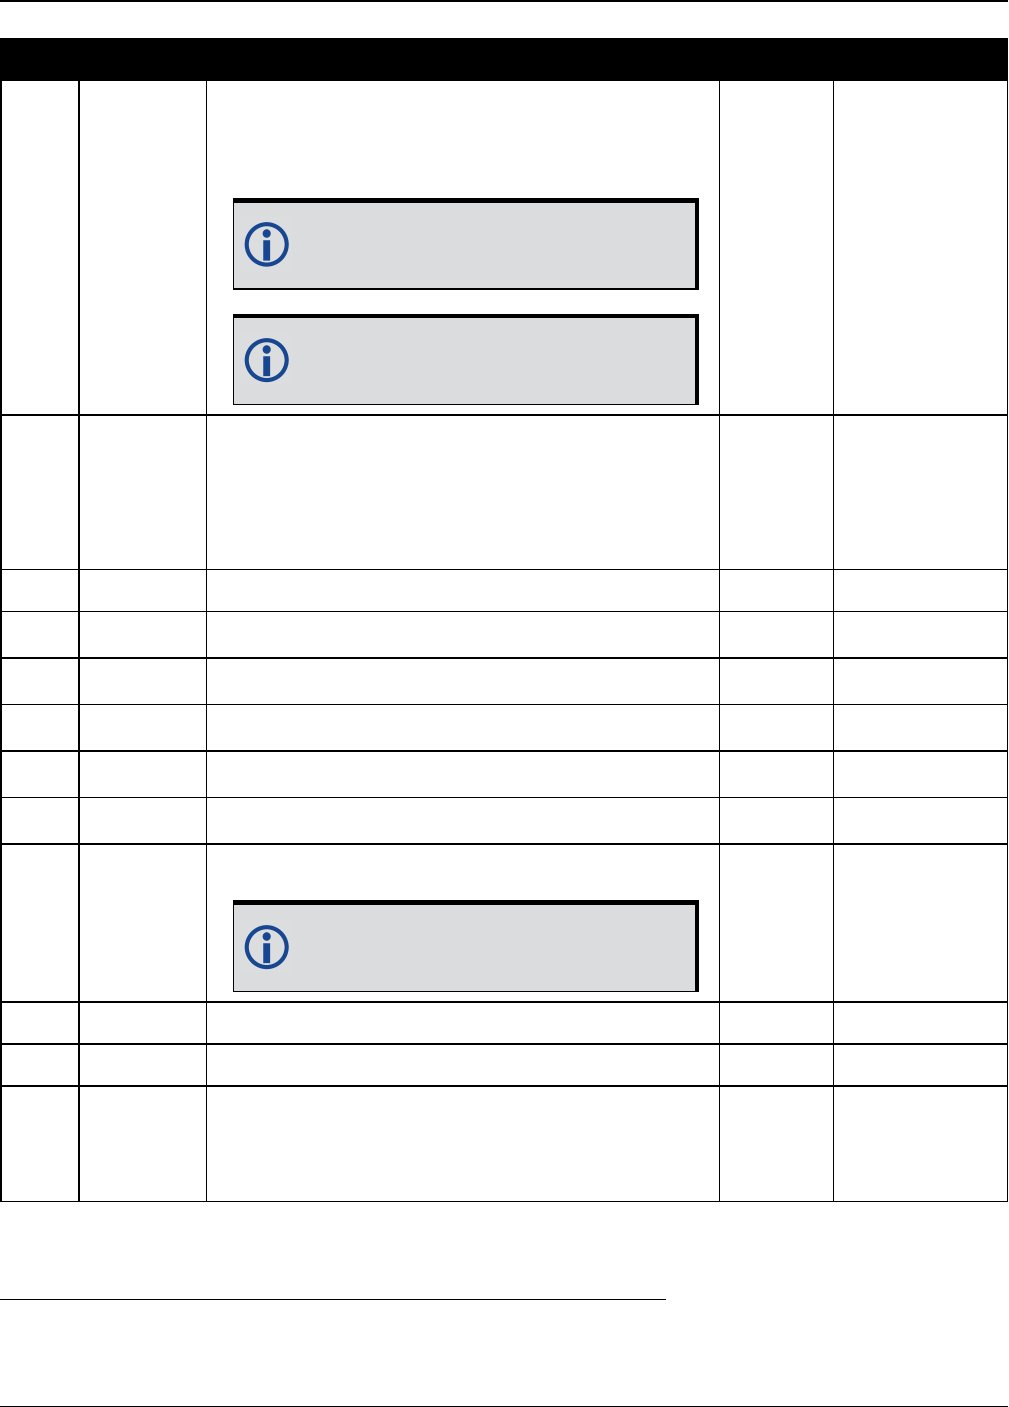Select the second gray note box body

tap(465, 360)
